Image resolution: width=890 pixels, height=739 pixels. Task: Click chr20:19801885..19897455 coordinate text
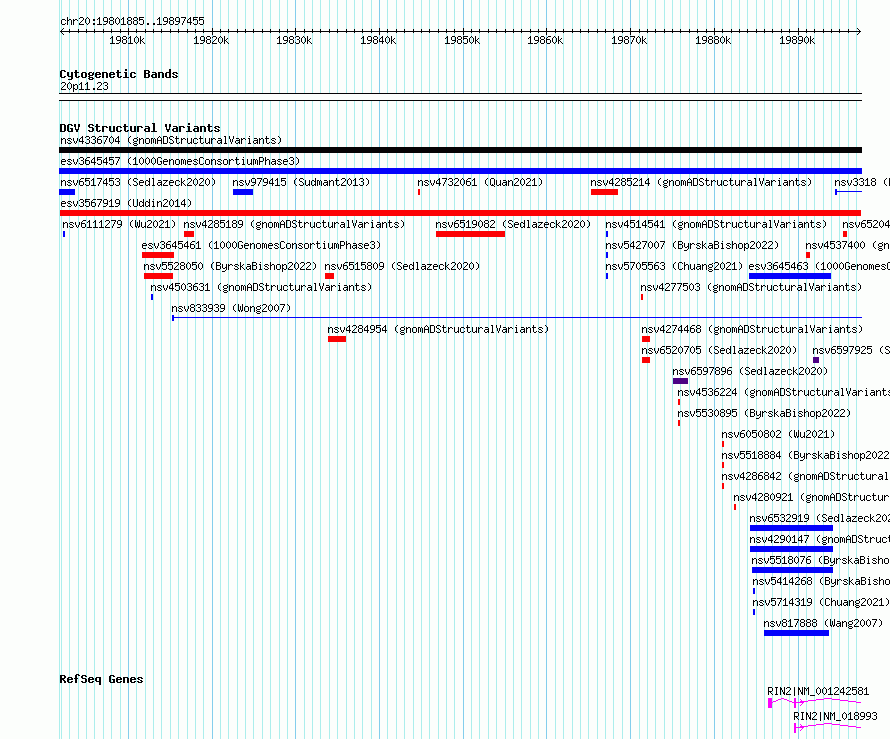[132, 21]
